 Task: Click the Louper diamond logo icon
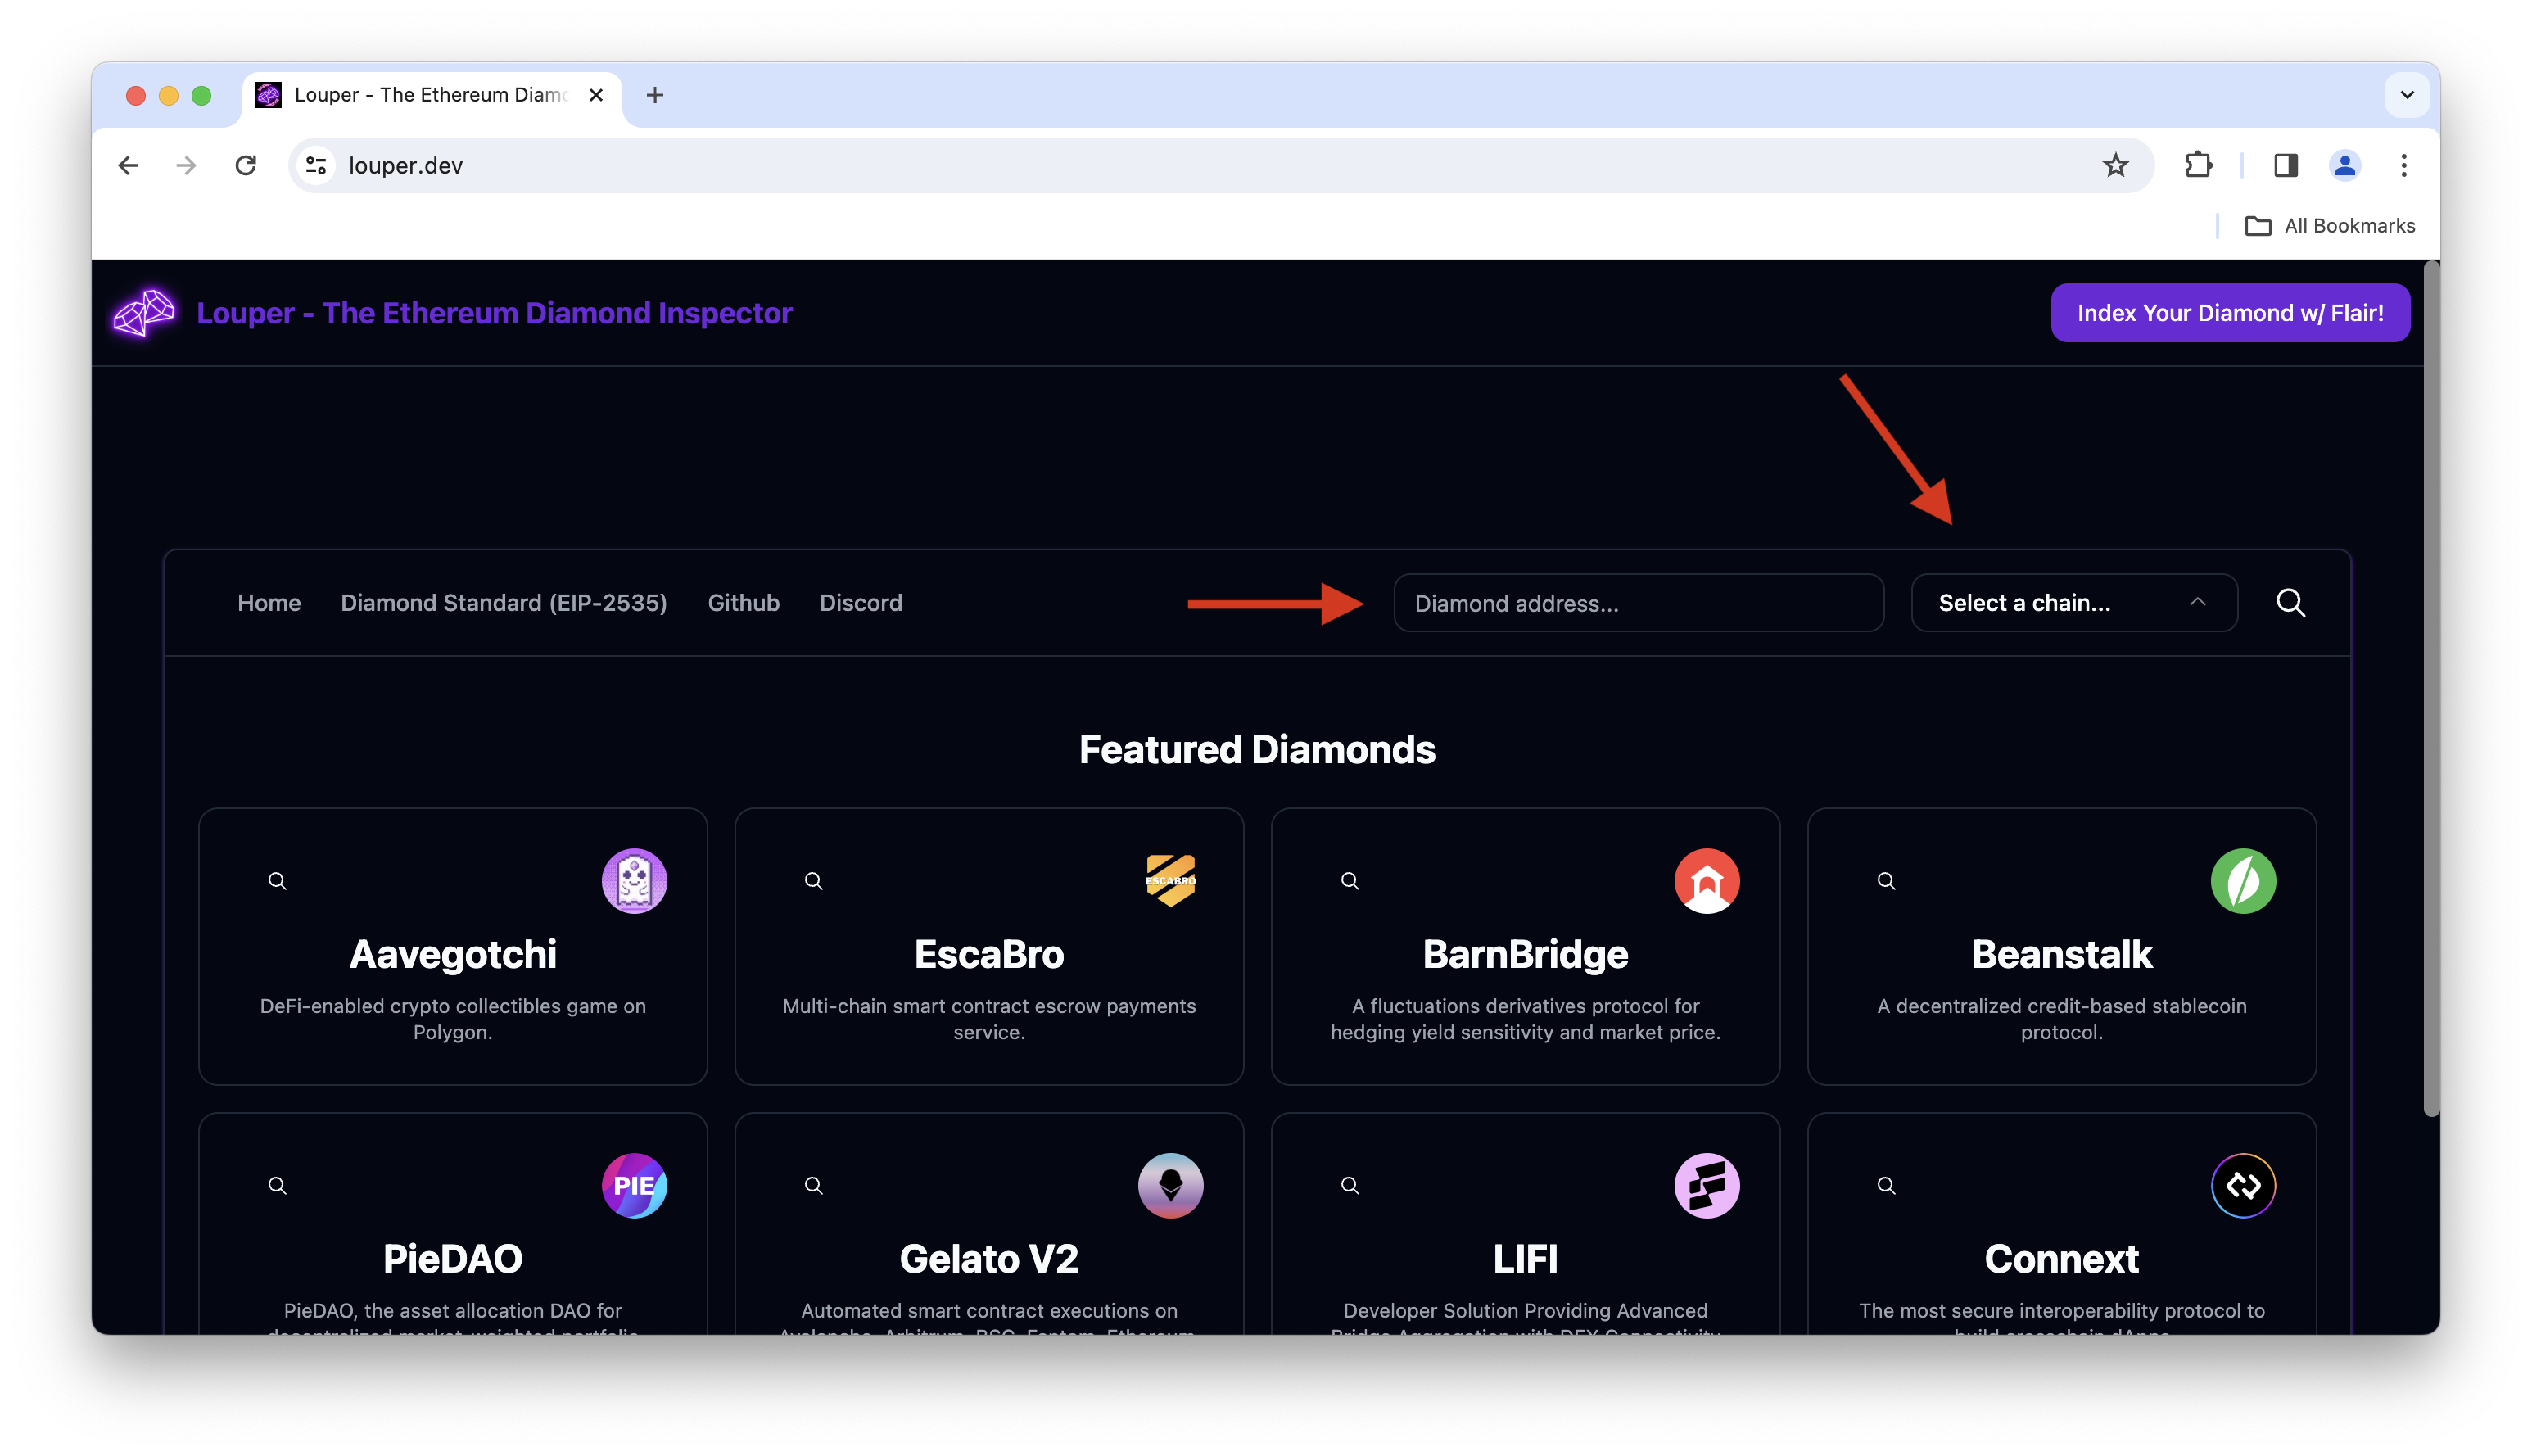click(144, 313)
